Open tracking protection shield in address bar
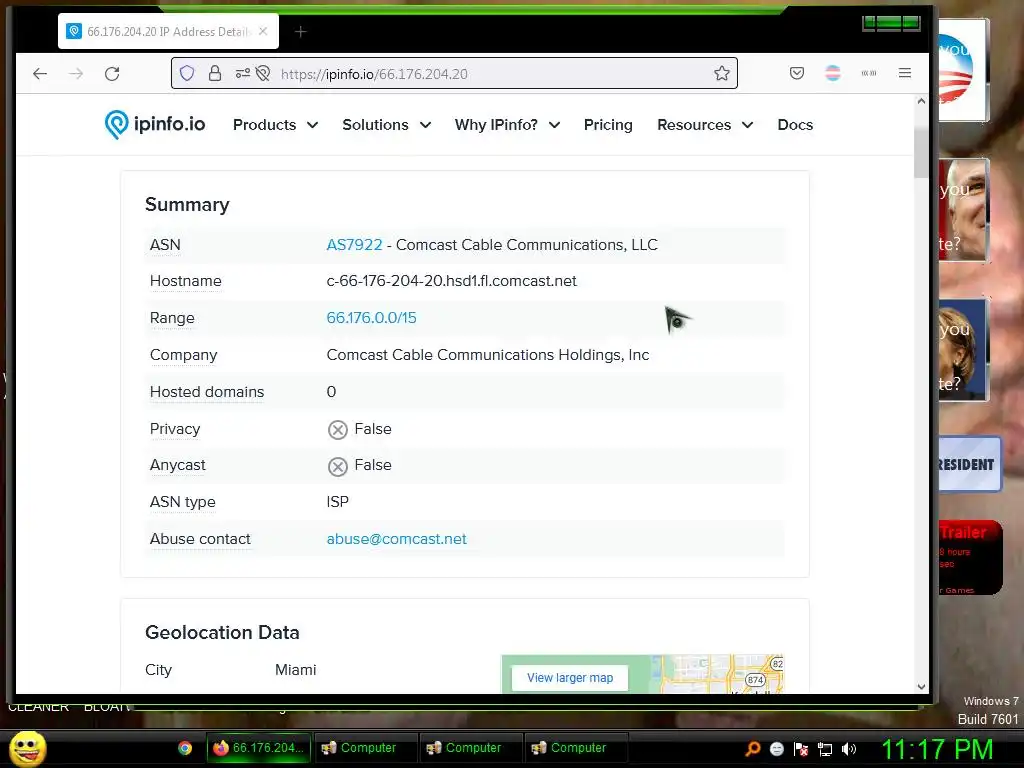Screen dimensions: 1024x768 tap(187, 73)
